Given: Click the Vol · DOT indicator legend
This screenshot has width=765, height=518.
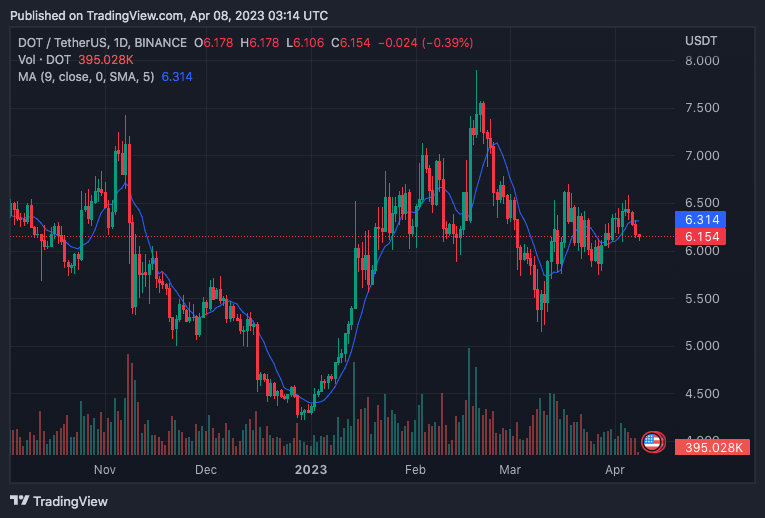Looking at the screenshot, I should (44, 60).
